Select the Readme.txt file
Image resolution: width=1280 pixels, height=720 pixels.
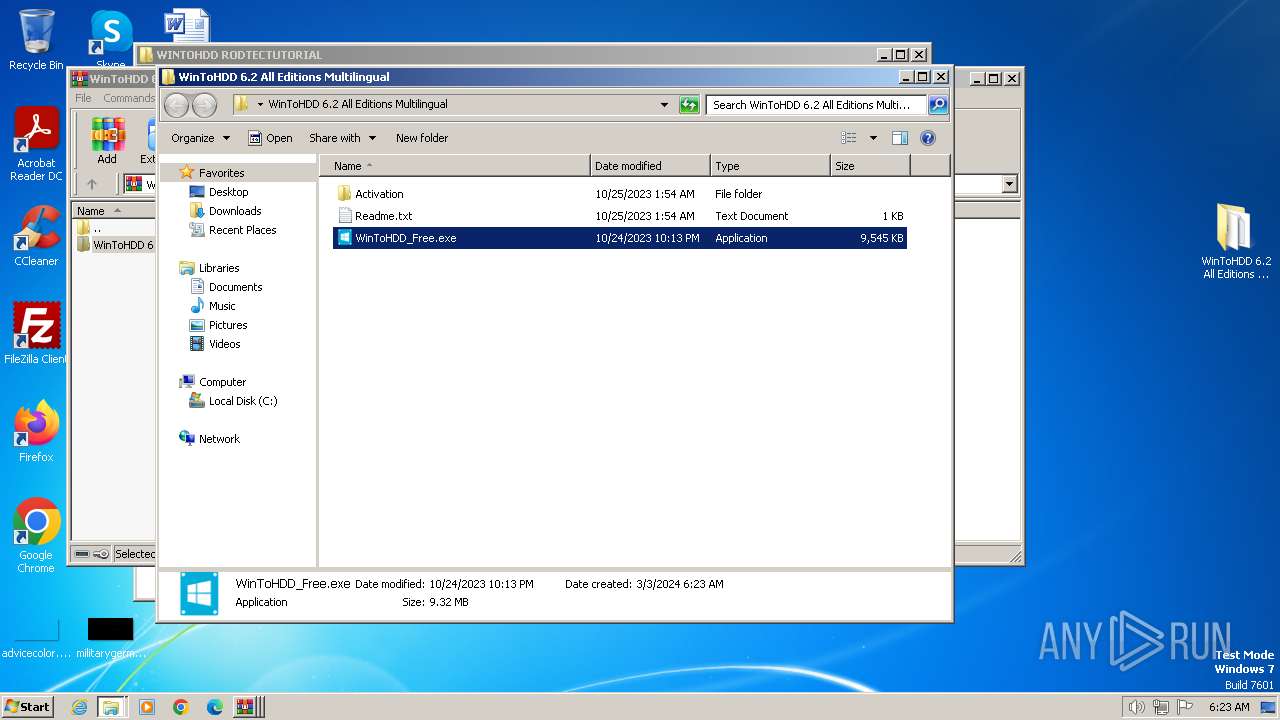click(620, 216)
